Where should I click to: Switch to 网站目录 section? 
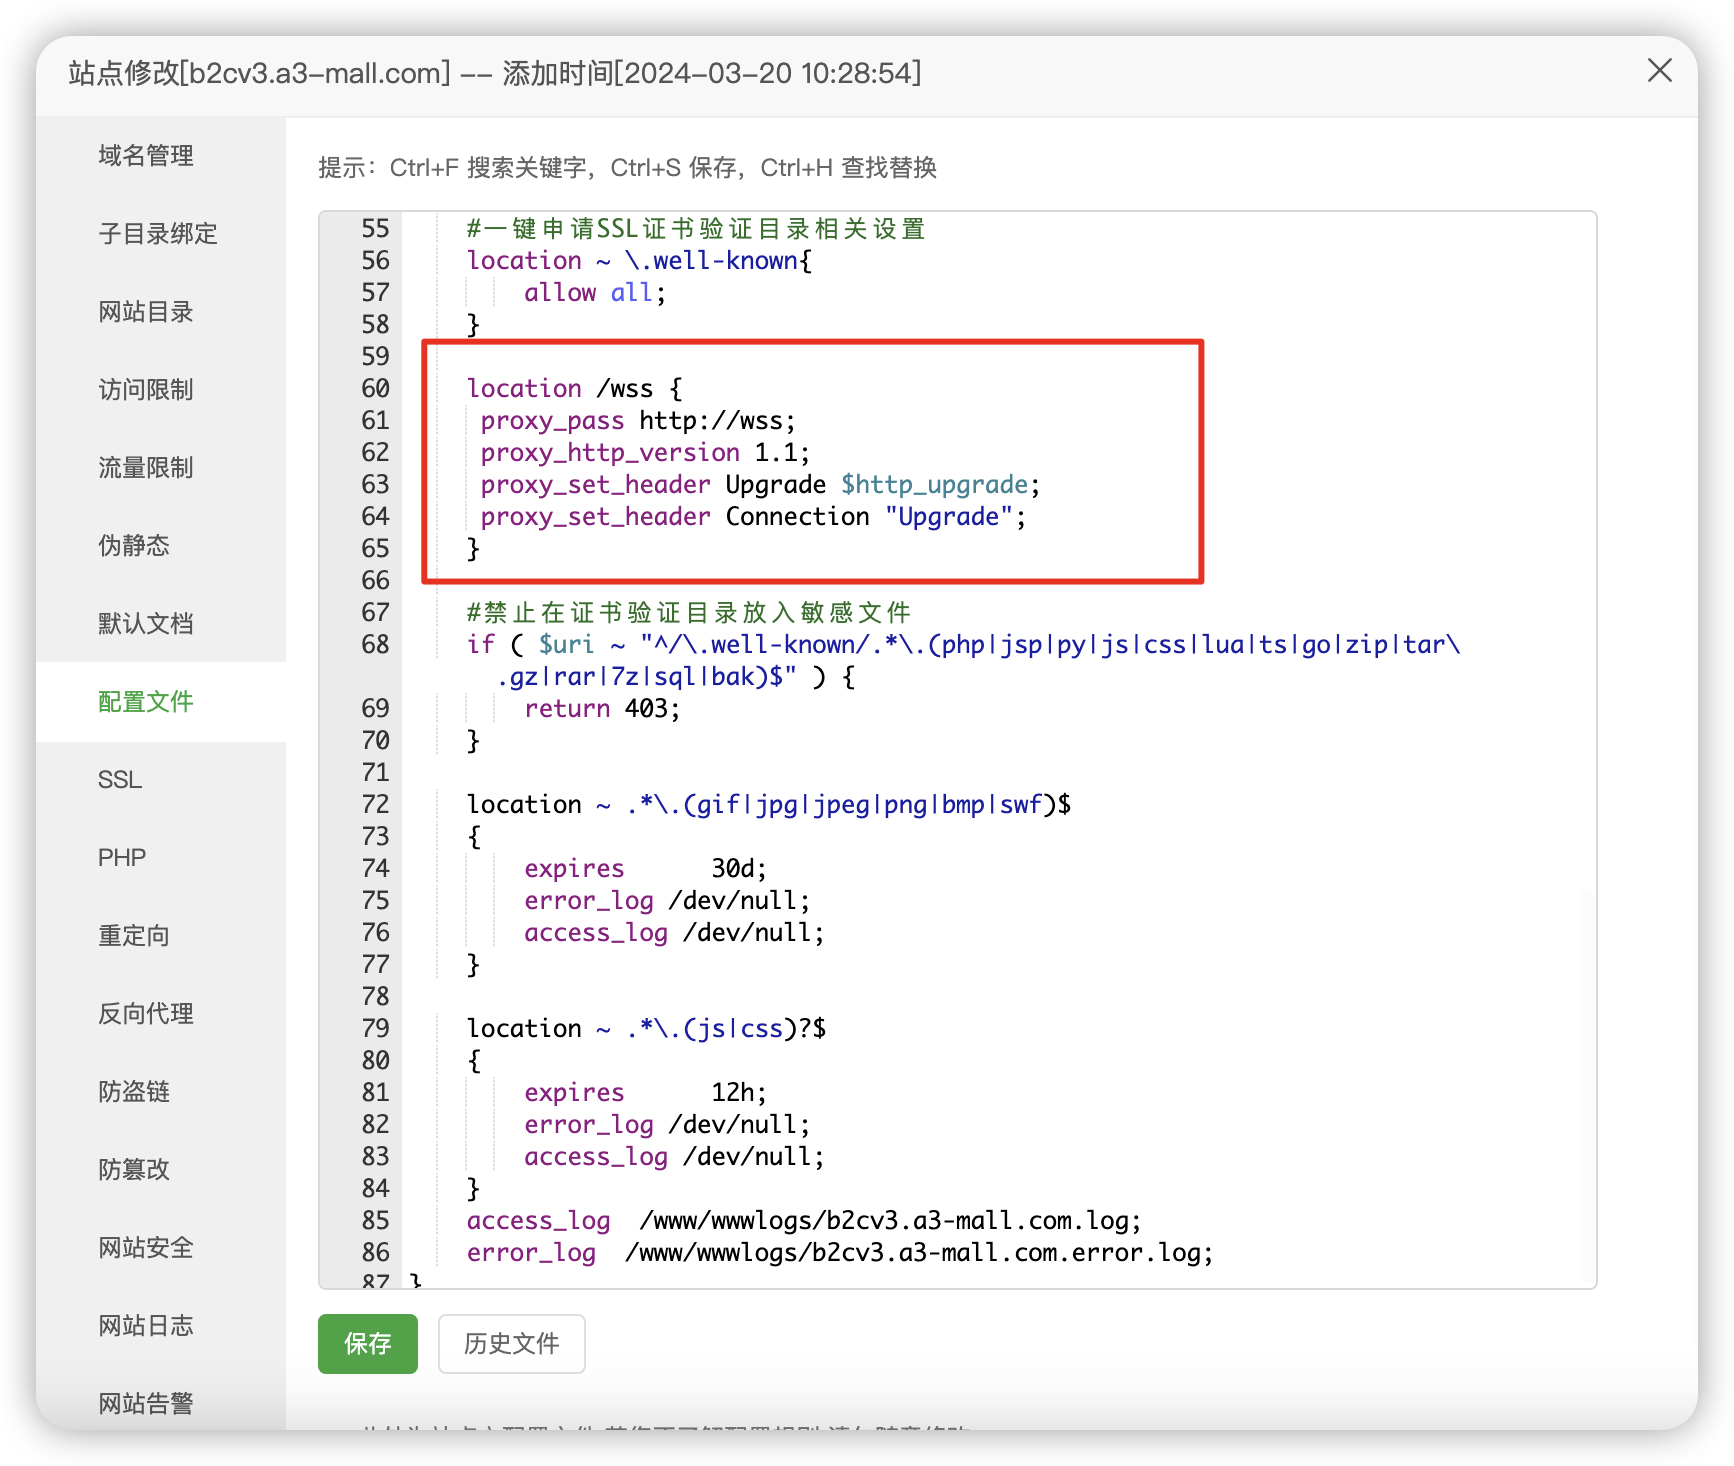tap(146, 311)
